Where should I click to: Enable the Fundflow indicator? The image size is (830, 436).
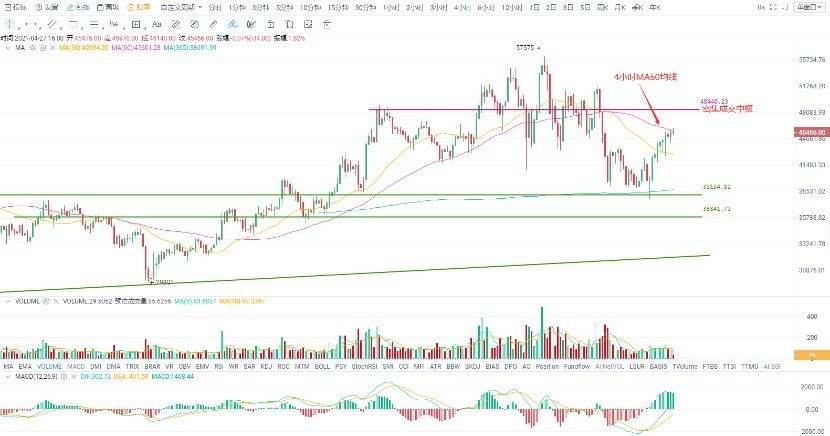[576, 366]
